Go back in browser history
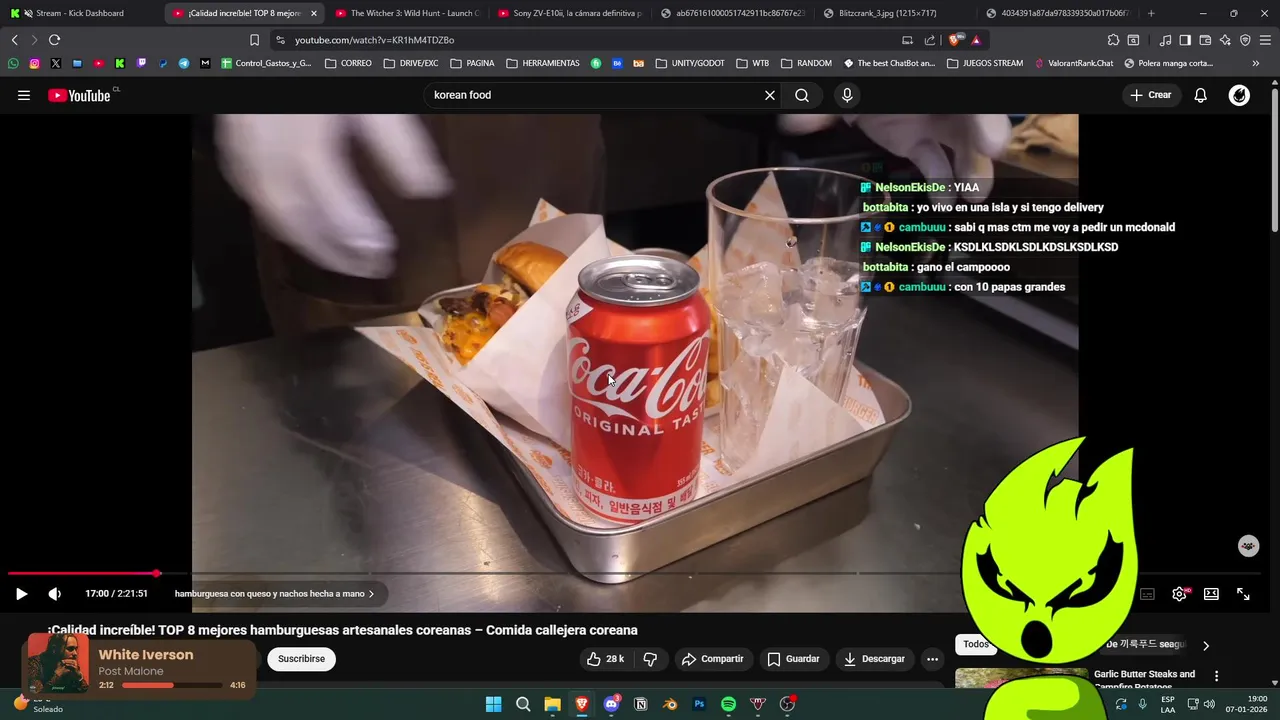This screenshot has height=720, width=1280. [14, 40]
